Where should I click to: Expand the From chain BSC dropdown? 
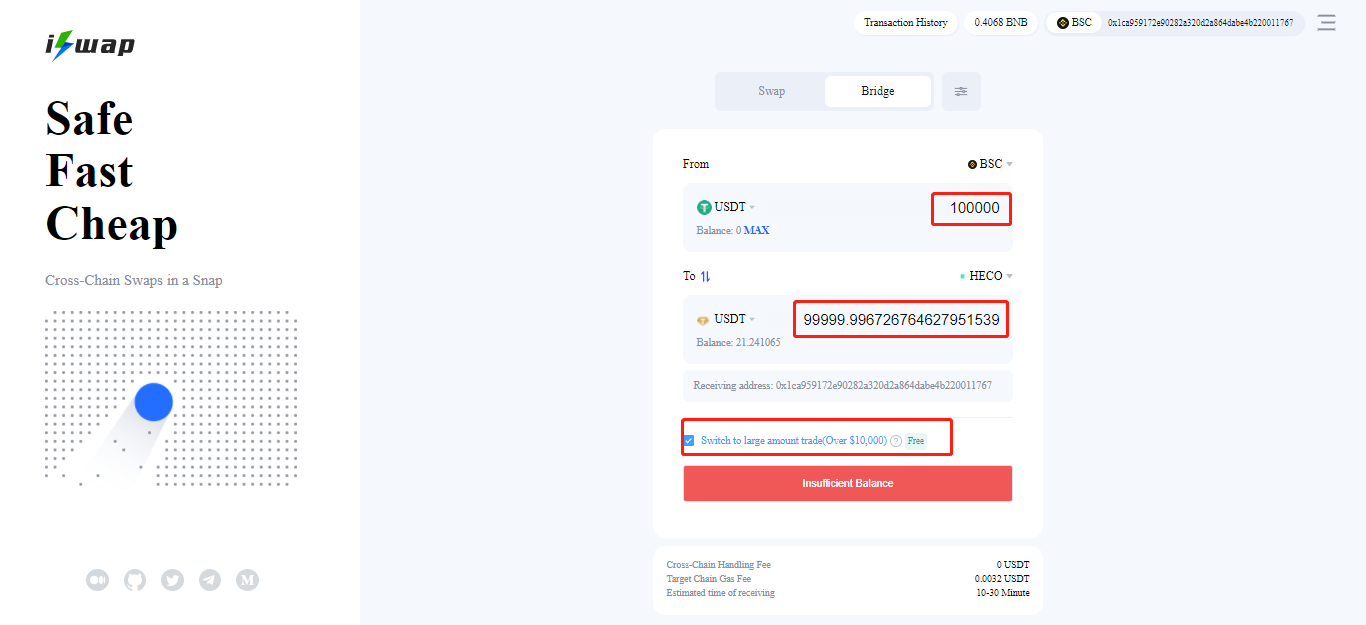[x=990, y=164]
